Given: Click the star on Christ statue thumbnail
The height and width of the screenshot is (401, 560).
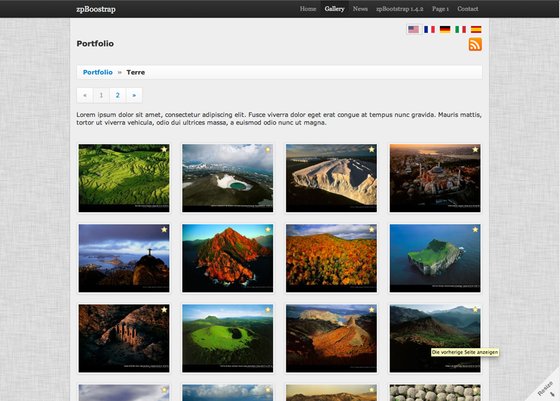Looking at the screenshot, I should point(164,229).
